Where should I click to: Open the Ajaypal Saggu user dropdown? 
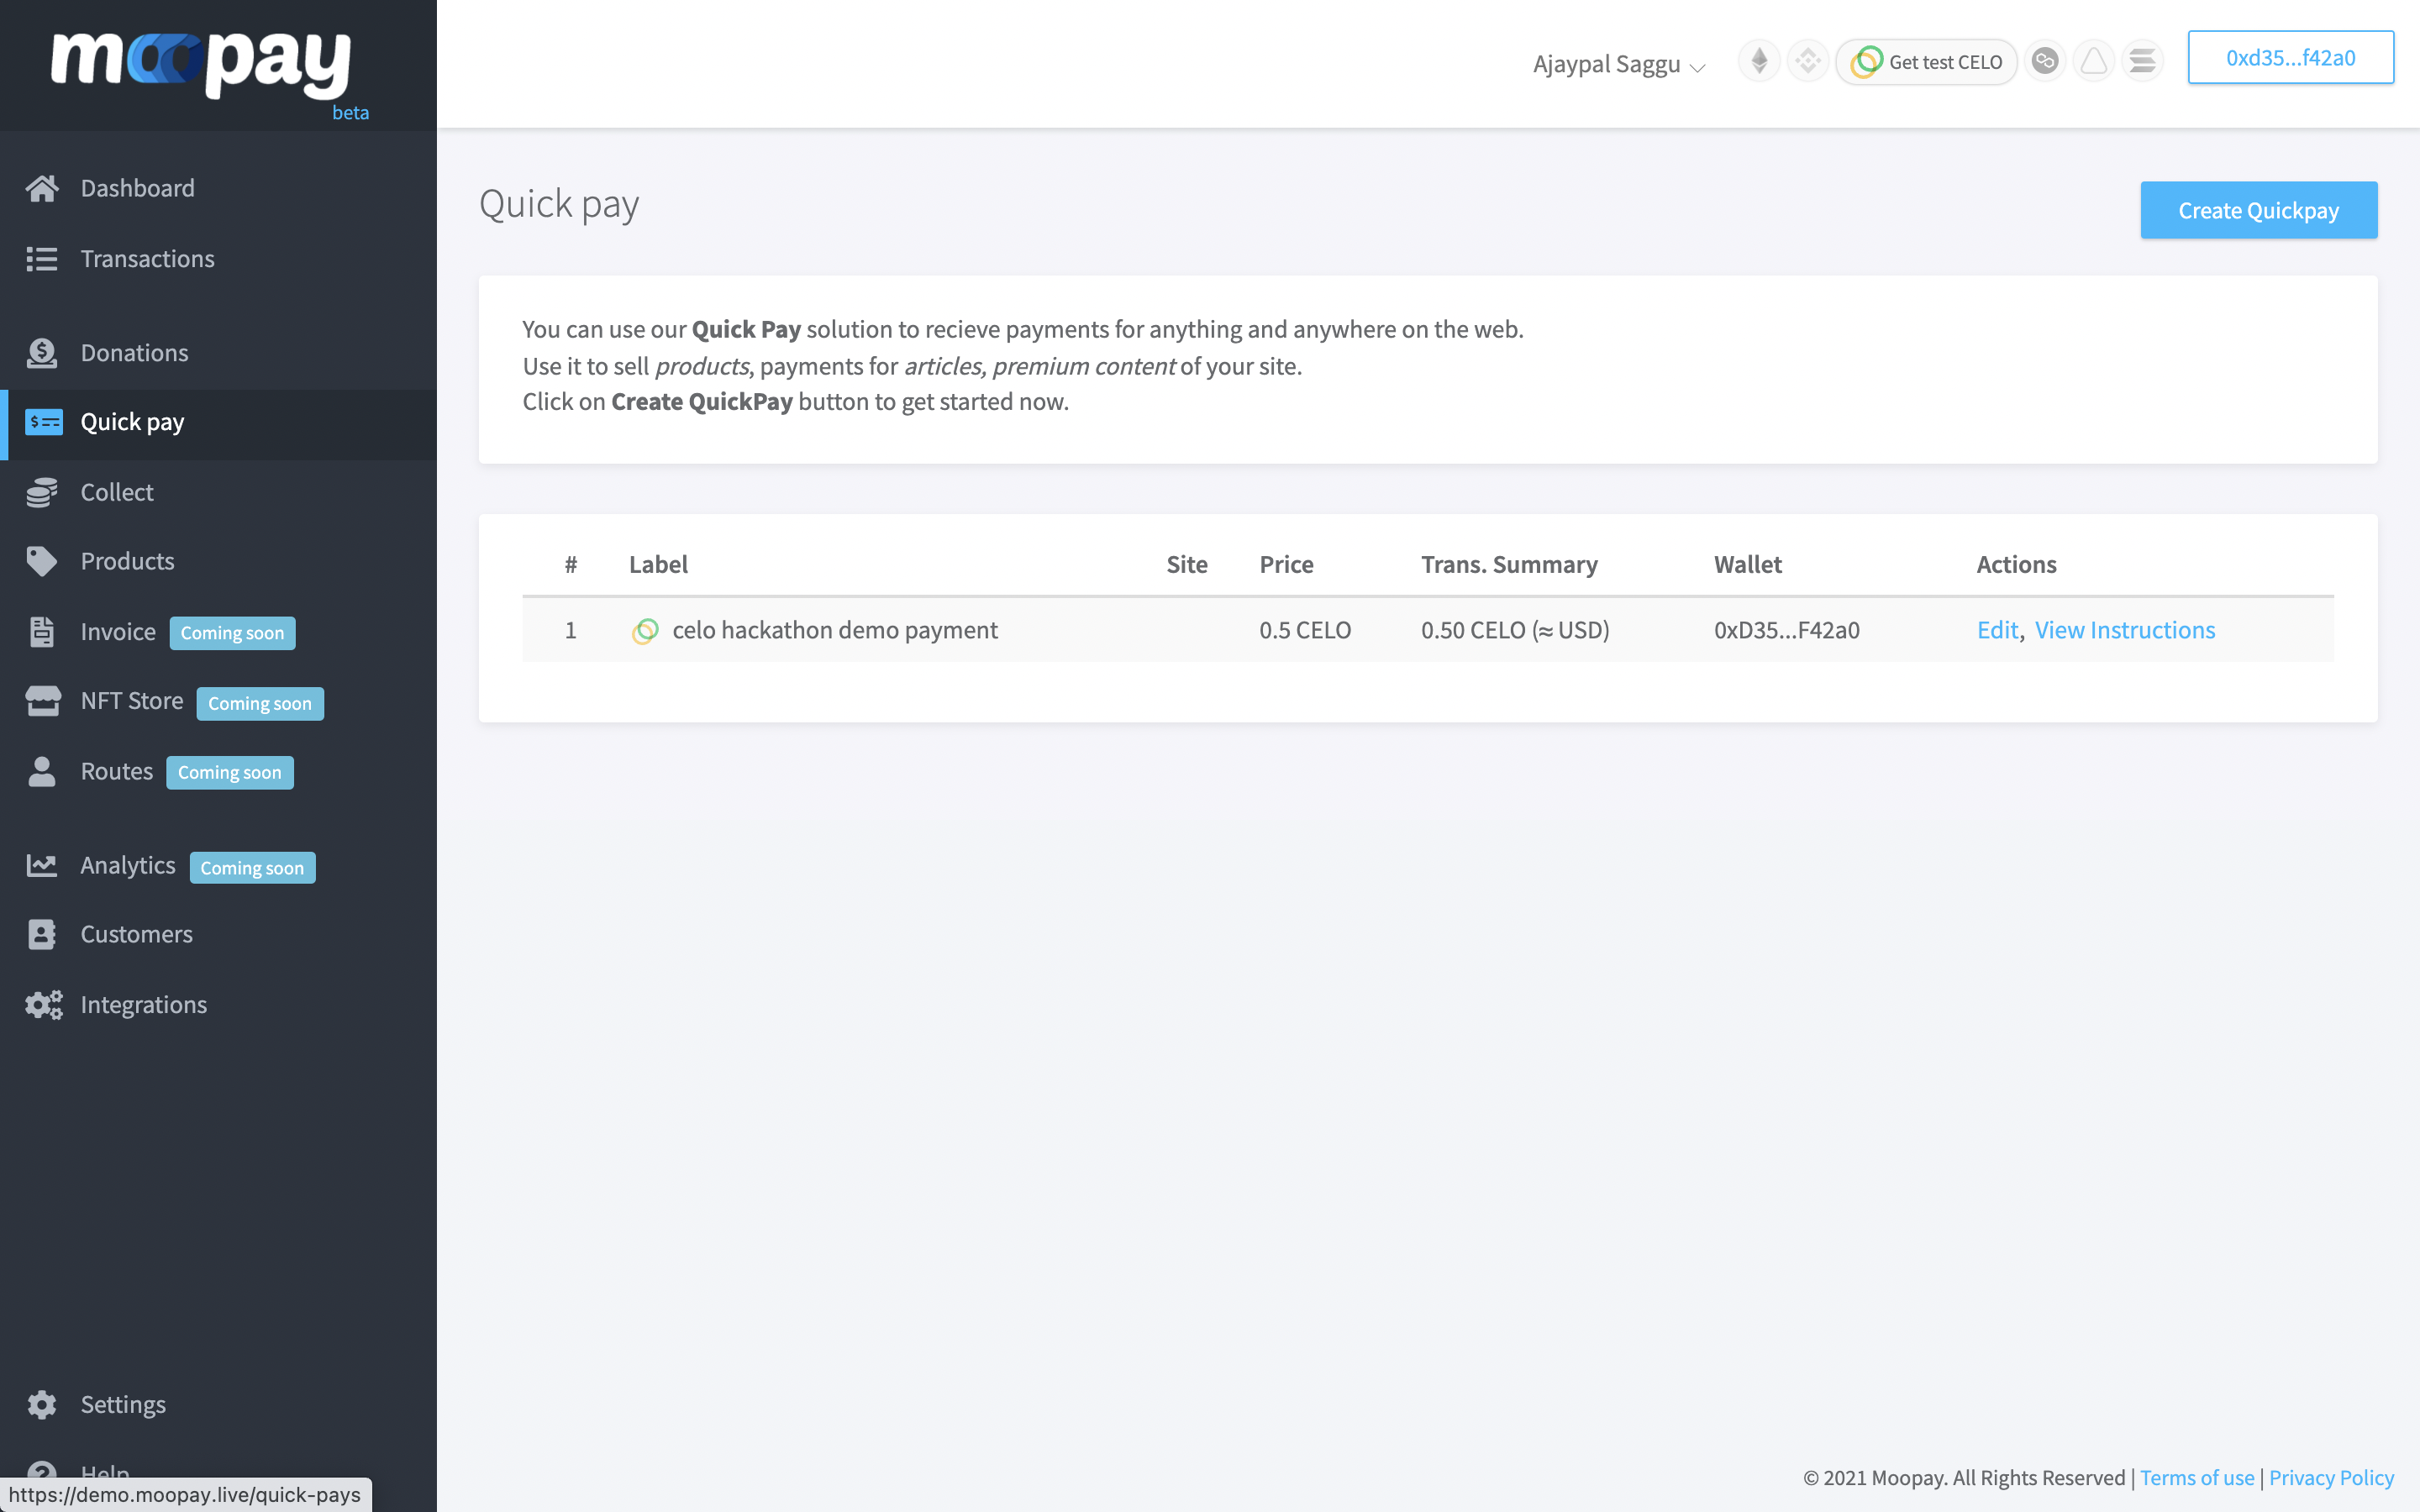[x=1618, y=65]
